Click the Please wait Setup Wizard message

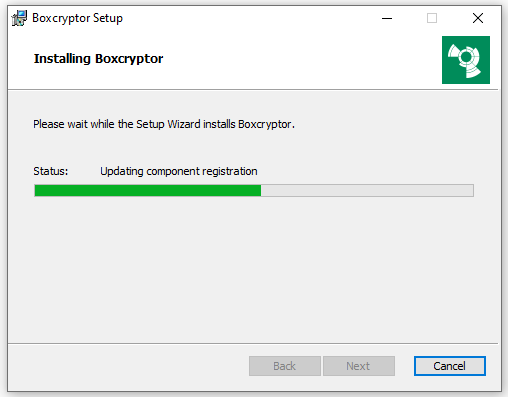pos(164,124)
